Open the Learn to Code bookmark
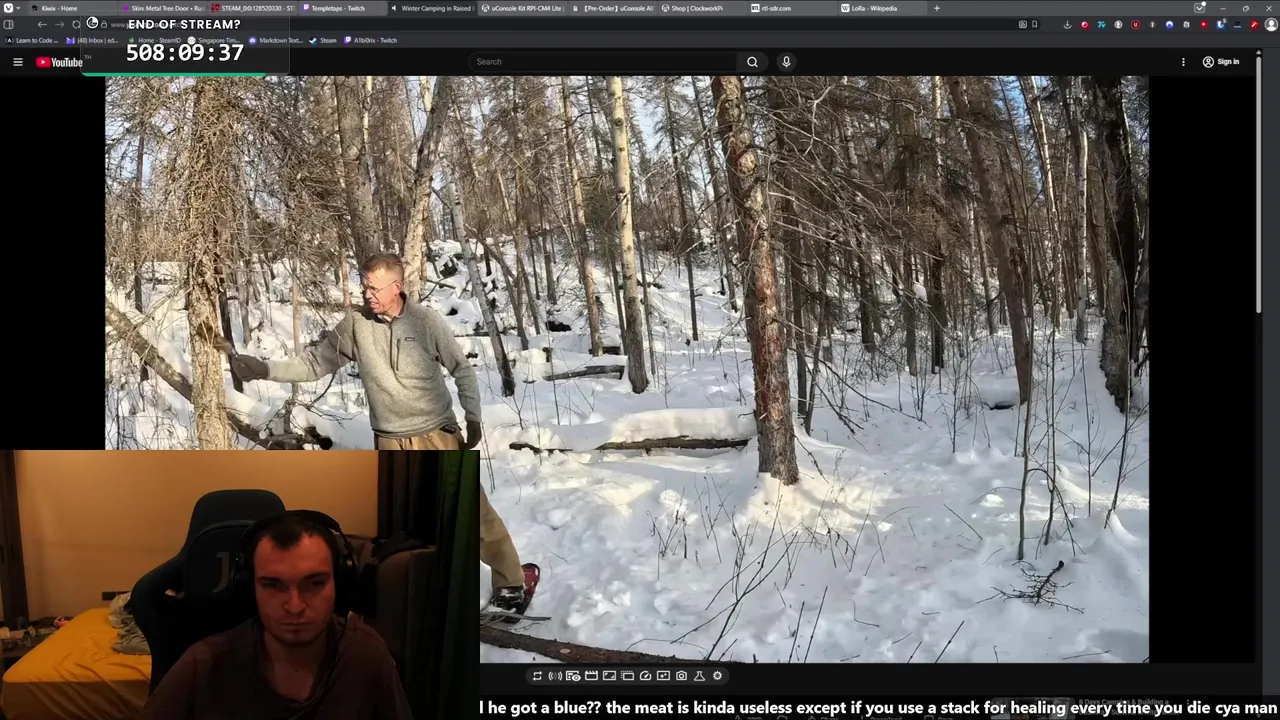 click(x=32, y=40)
